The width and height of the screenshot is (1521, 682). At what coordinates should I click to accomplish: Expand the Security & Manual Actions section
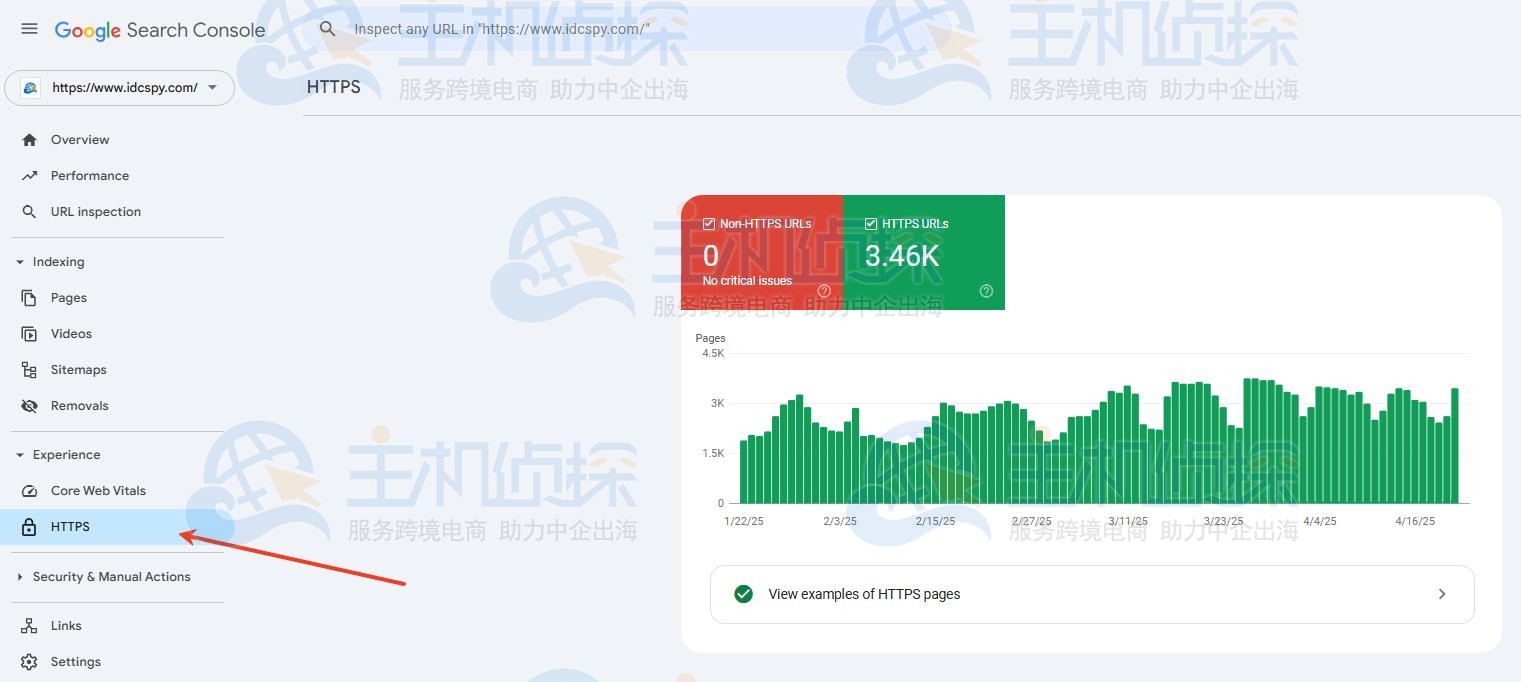(19, 576)
